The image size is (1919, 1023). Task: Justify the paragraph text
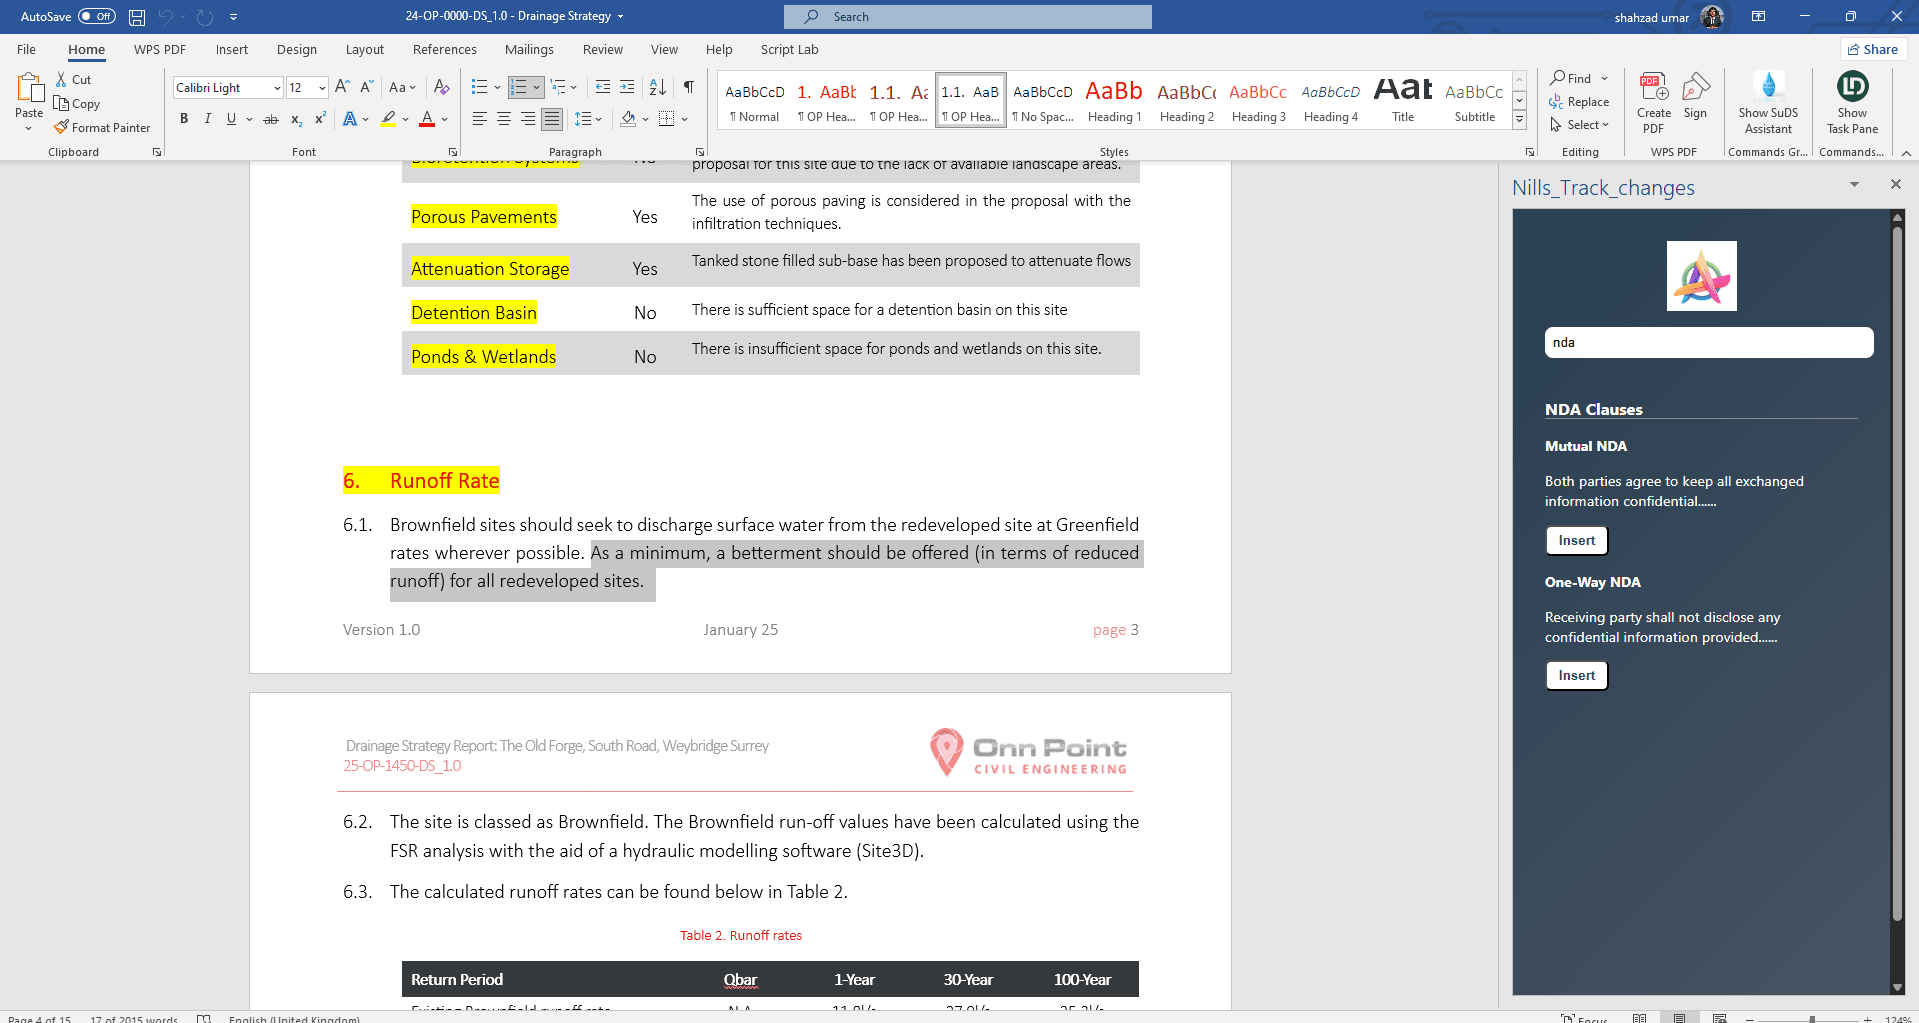click(552, 119)
